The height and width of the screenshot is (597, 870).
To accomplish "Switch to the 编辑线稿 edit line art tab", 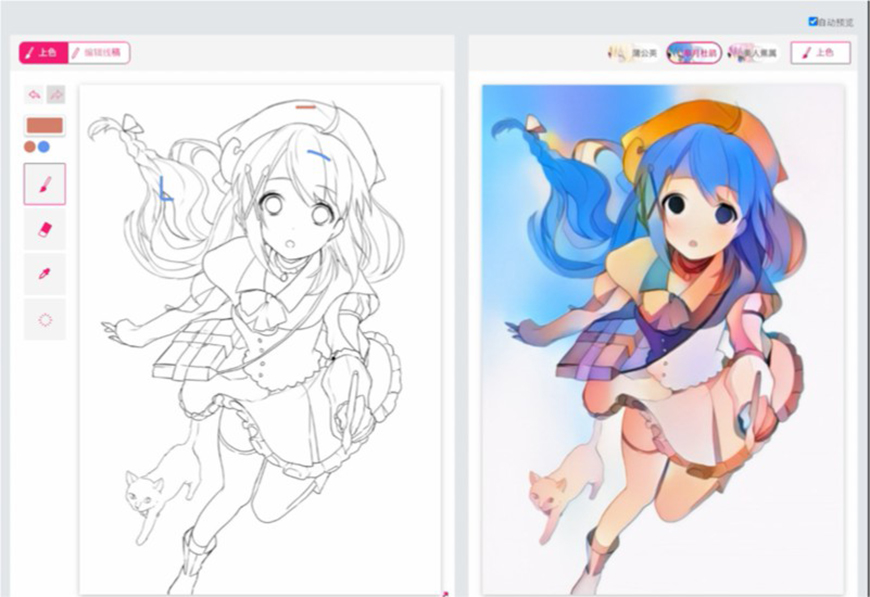I will tap(99, 53).
